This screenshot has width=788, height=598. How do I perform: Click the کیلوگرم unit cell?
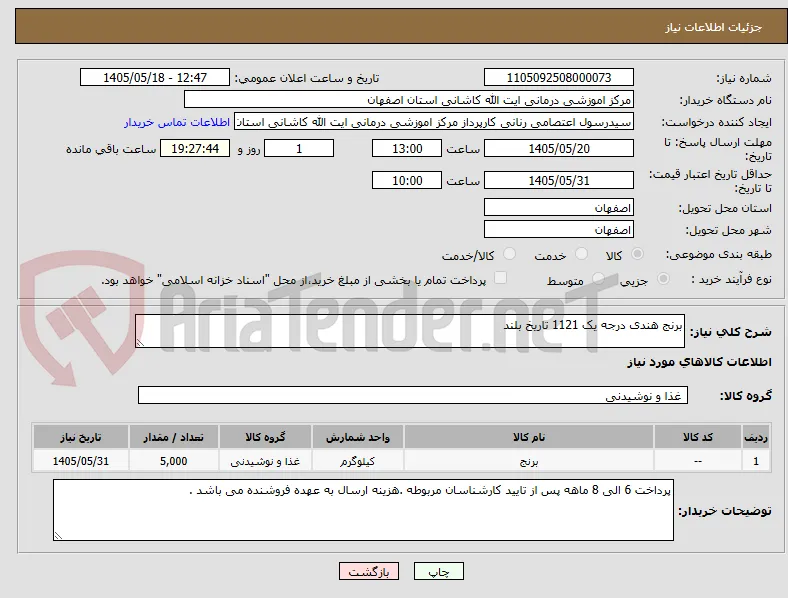[x=357, y=461]
